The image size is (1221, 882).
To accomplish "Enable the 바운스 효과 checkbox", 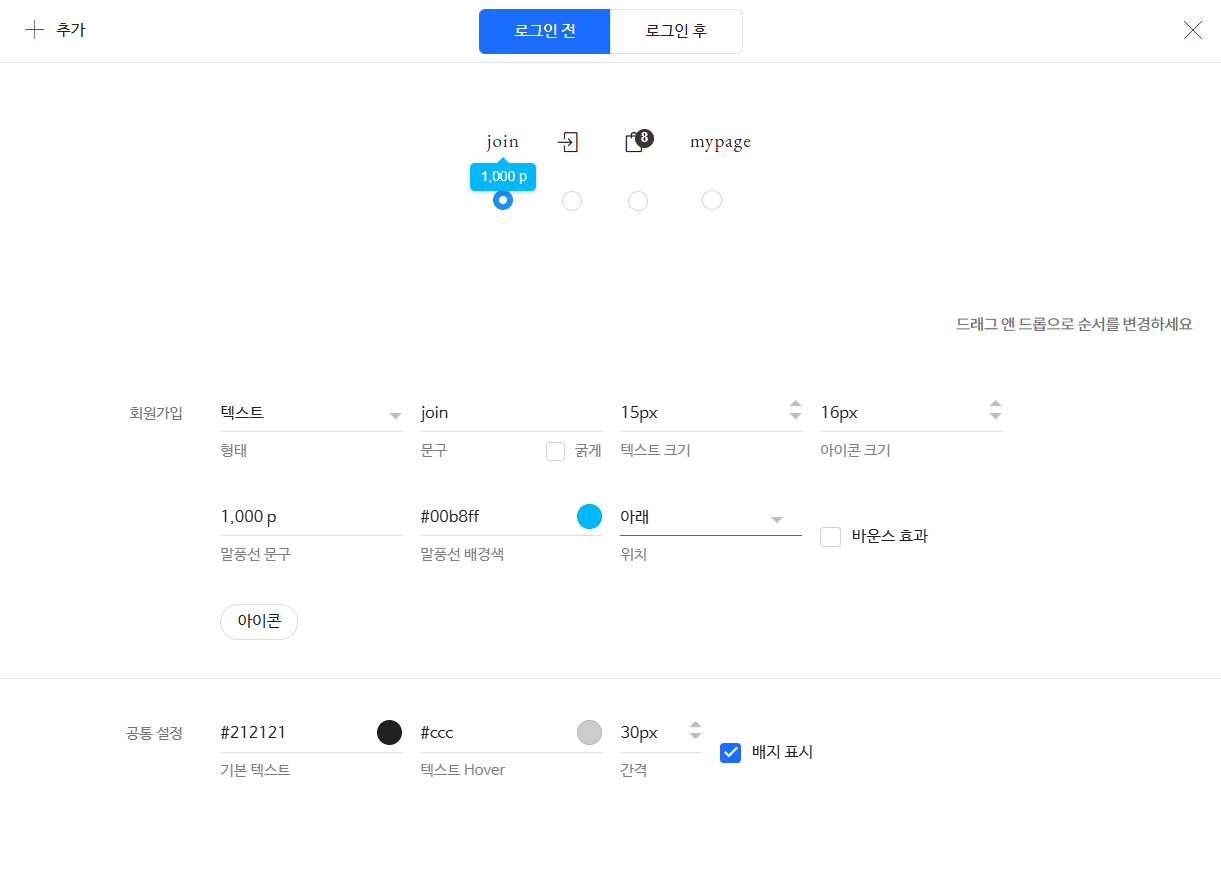I will coord(830,537).
